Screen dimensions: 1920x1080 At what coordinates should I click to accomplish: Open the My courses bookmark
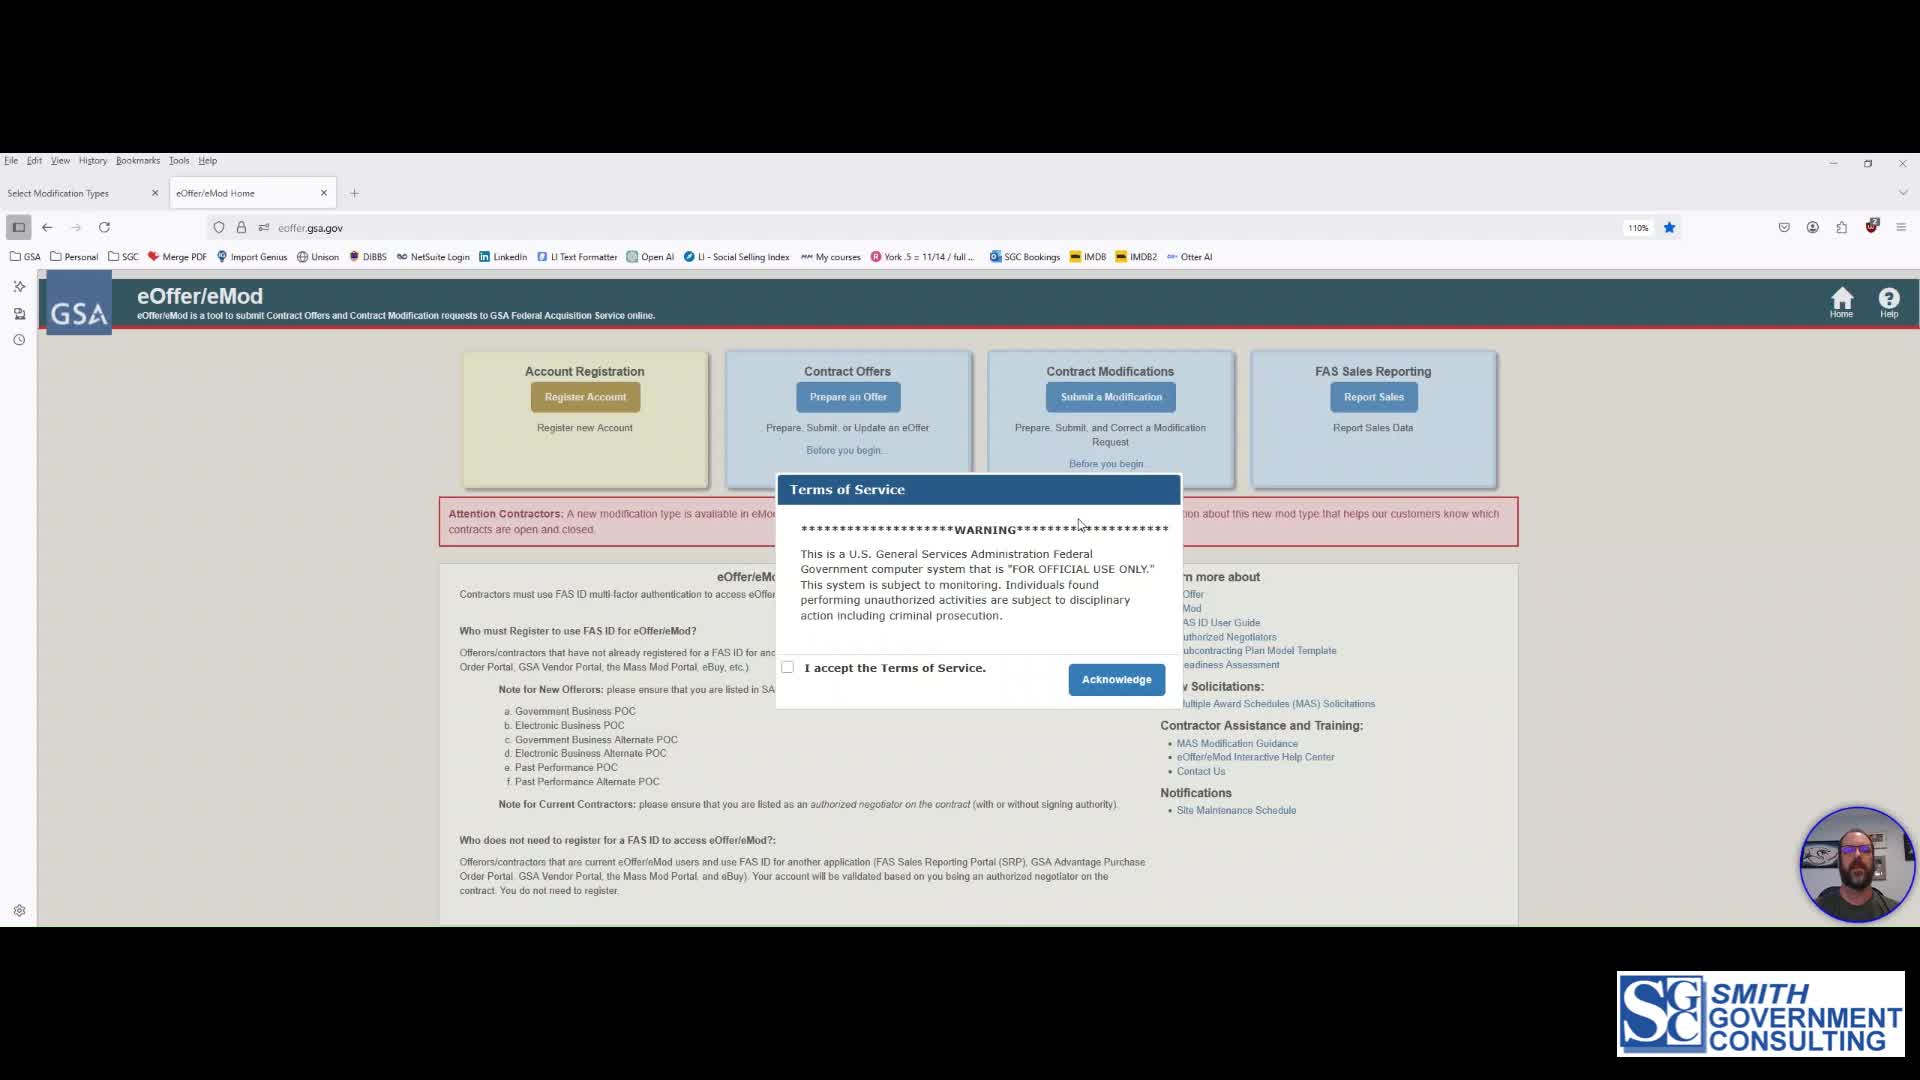point(830,257)
